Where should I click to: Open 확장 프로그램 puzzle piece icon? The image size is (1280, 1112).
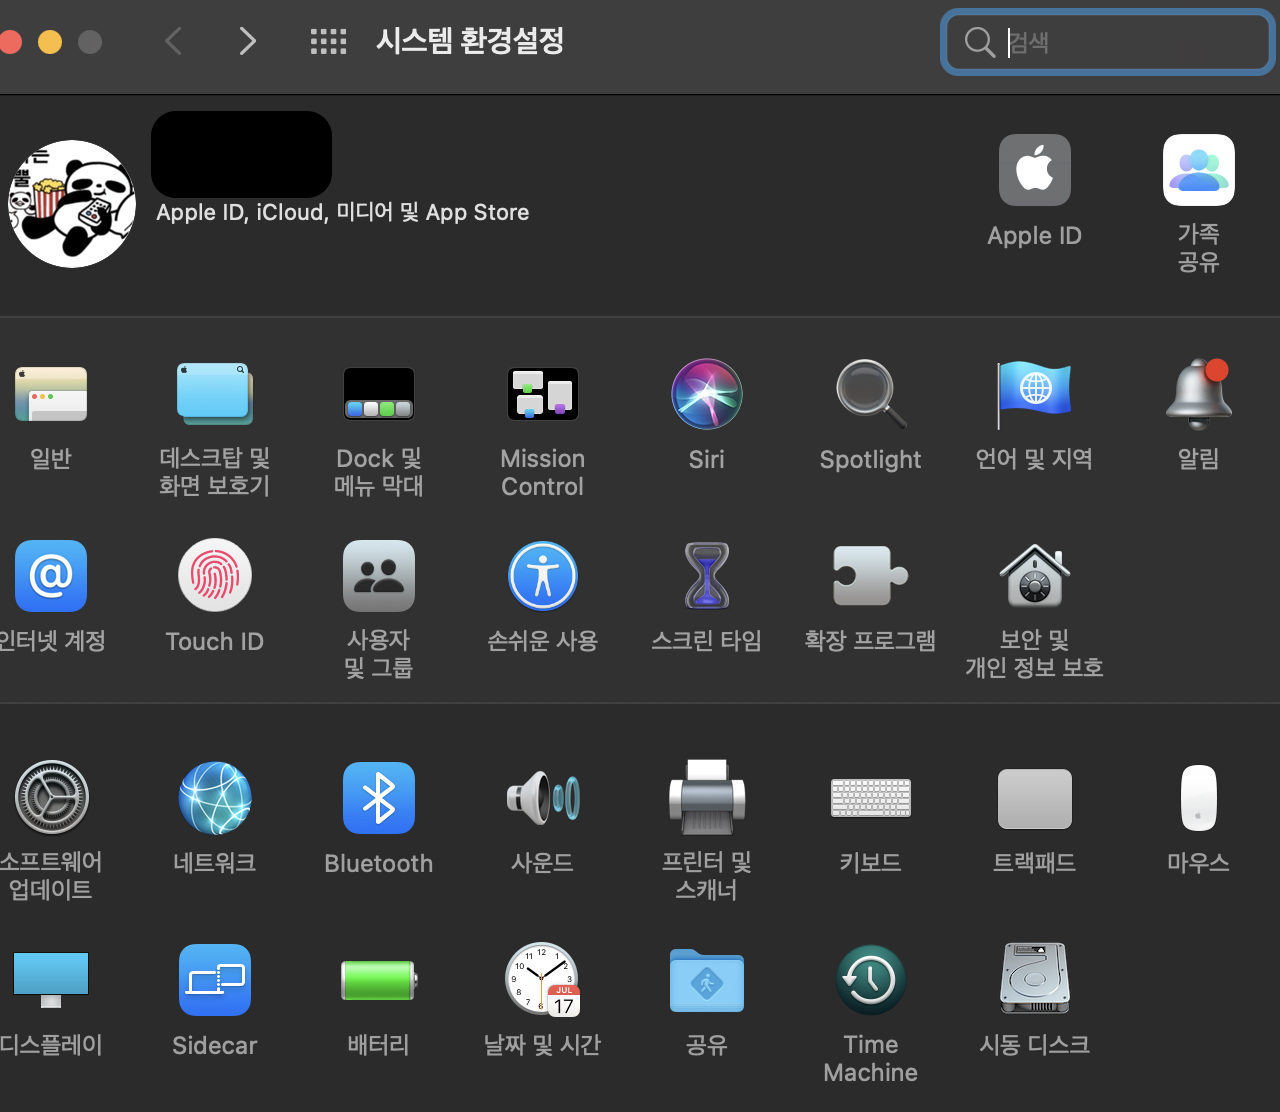[871, 576]
